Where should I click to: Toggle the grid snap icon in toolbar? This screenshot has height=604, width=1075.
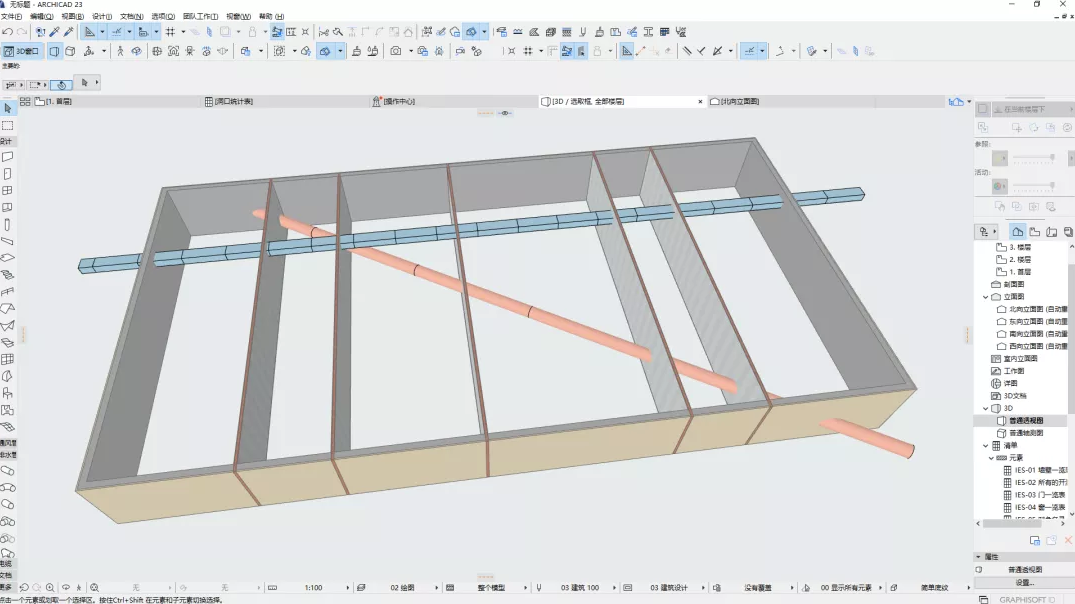tap(170, 32)
